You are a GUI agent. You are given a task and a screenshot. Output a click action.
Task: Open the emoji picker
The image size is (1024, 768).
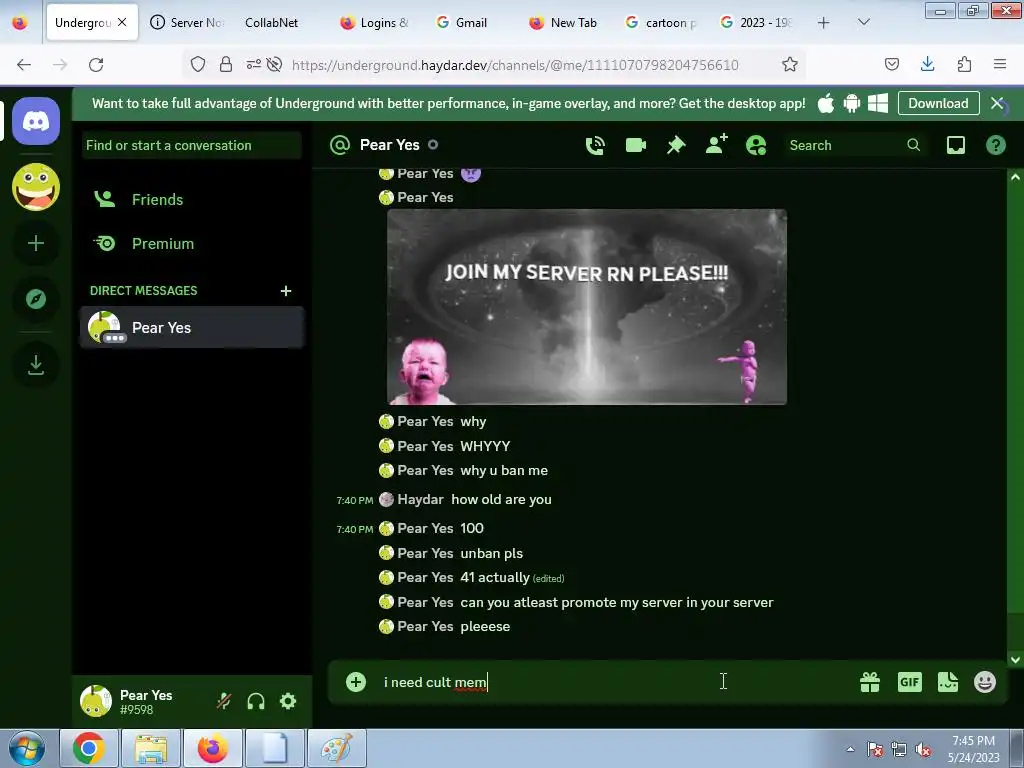[985, 682]
